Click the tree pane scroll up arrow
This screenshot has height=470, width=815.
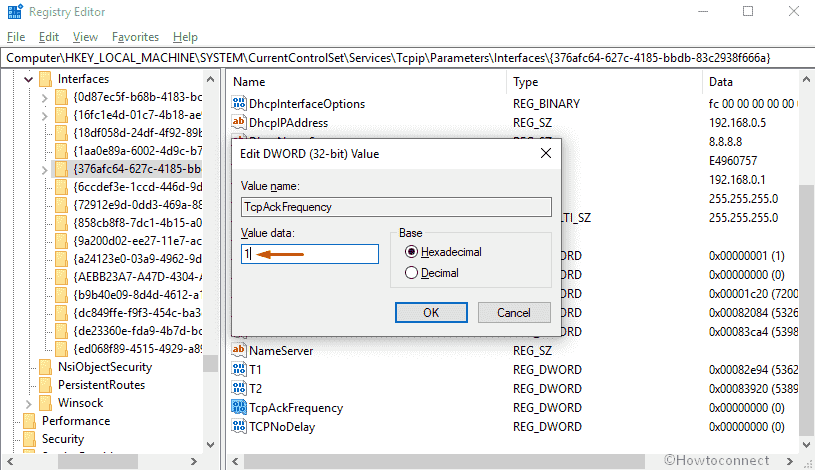(x=211, y=80)
